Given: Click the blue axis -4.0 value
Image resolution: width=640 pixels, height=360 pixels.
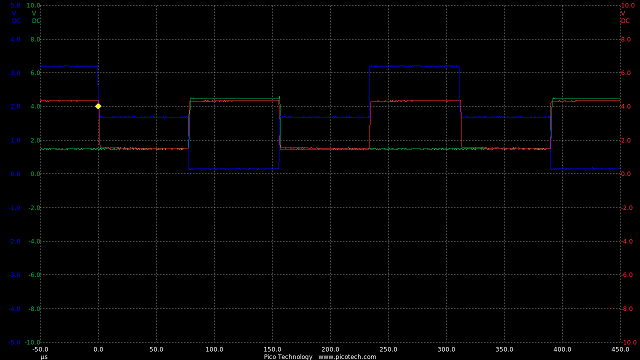Looking at the screenshot, I should [x=15, y=309].
